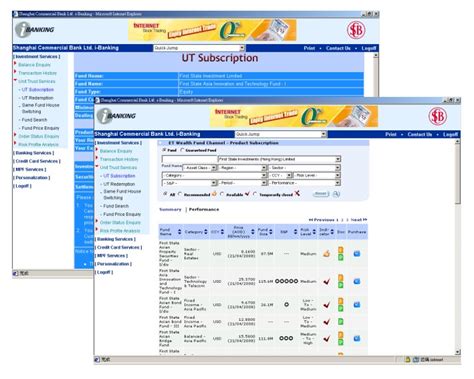Open the Period dropdown
474x379 pixels.
point(242,183)
